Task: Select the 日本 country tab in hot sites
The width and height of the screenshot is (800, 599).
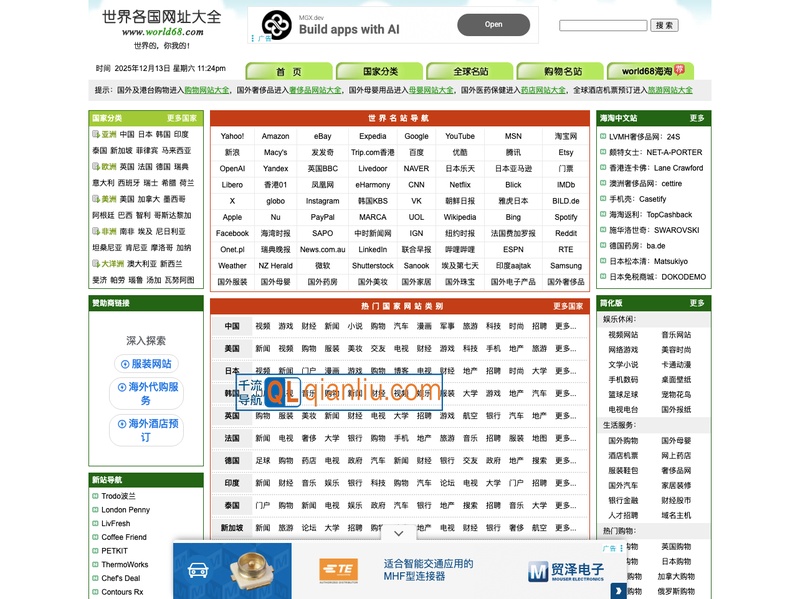Action: click(232, 370)
